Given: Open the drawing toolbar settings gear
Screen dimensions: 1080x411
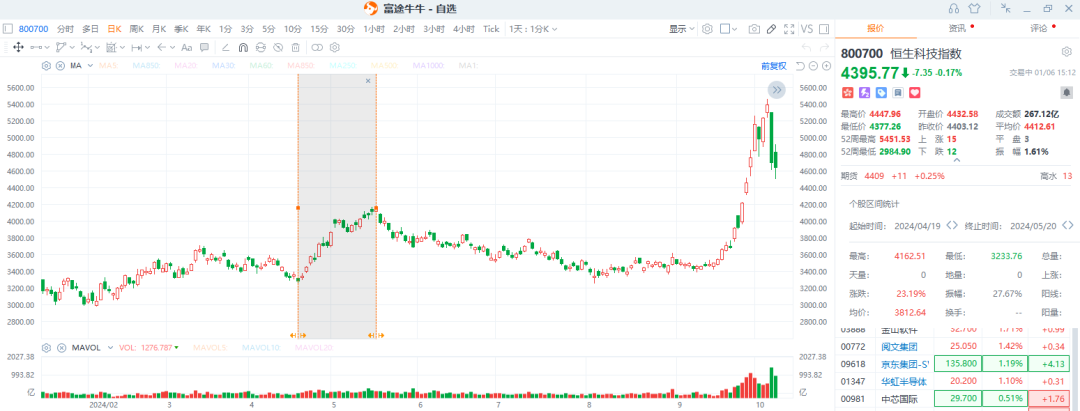Looking at the screenshot, I should 335,48.
